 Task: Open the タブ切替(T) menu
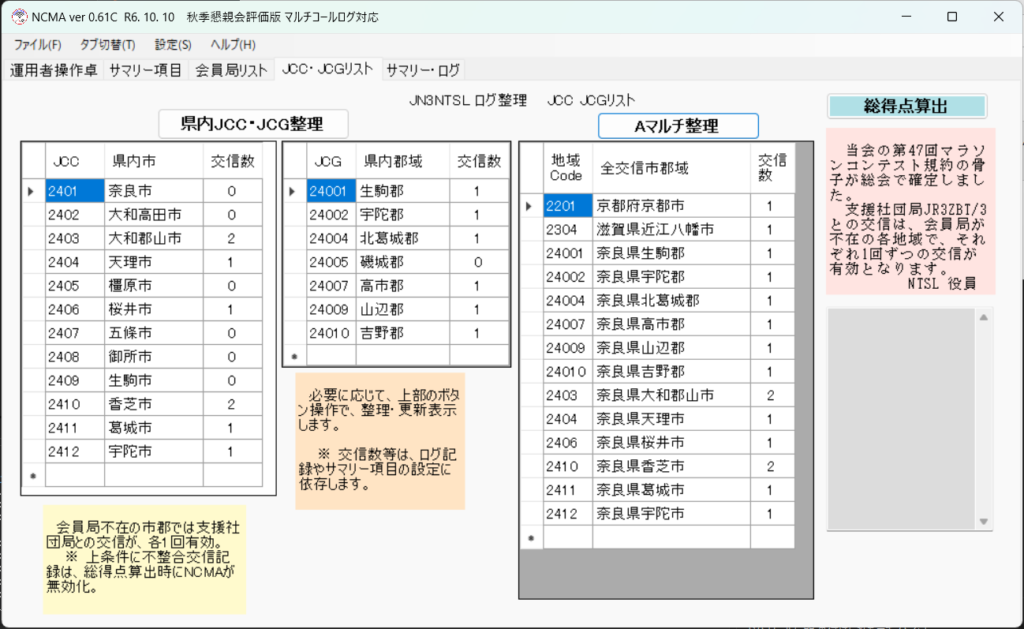tap(107, 45)
